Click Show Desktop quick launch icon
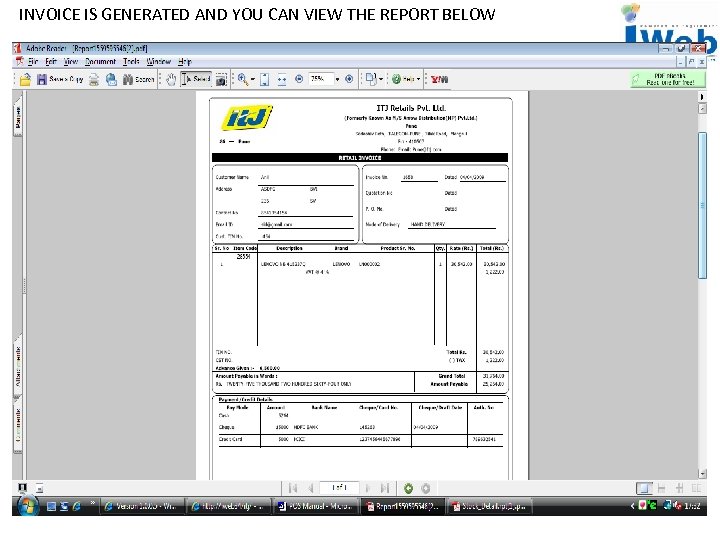This screenshot has width=720, height=540. (x=51, y=506)
